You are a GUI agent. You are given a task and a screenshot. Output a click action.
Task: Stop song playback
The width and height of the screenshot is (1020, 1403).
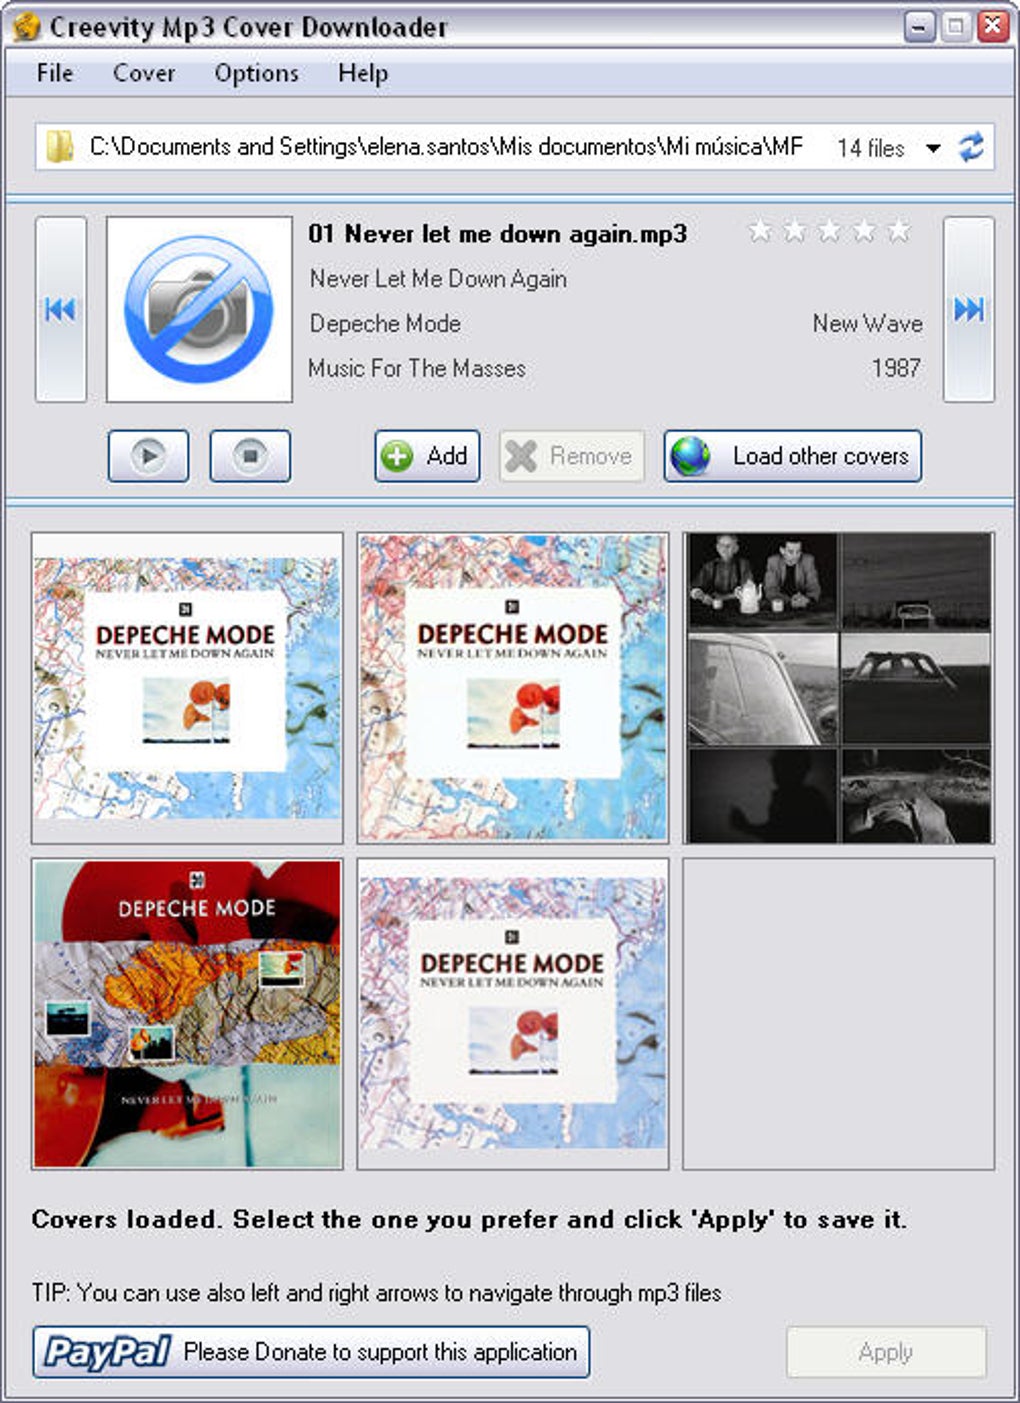(x=250, y=456)
